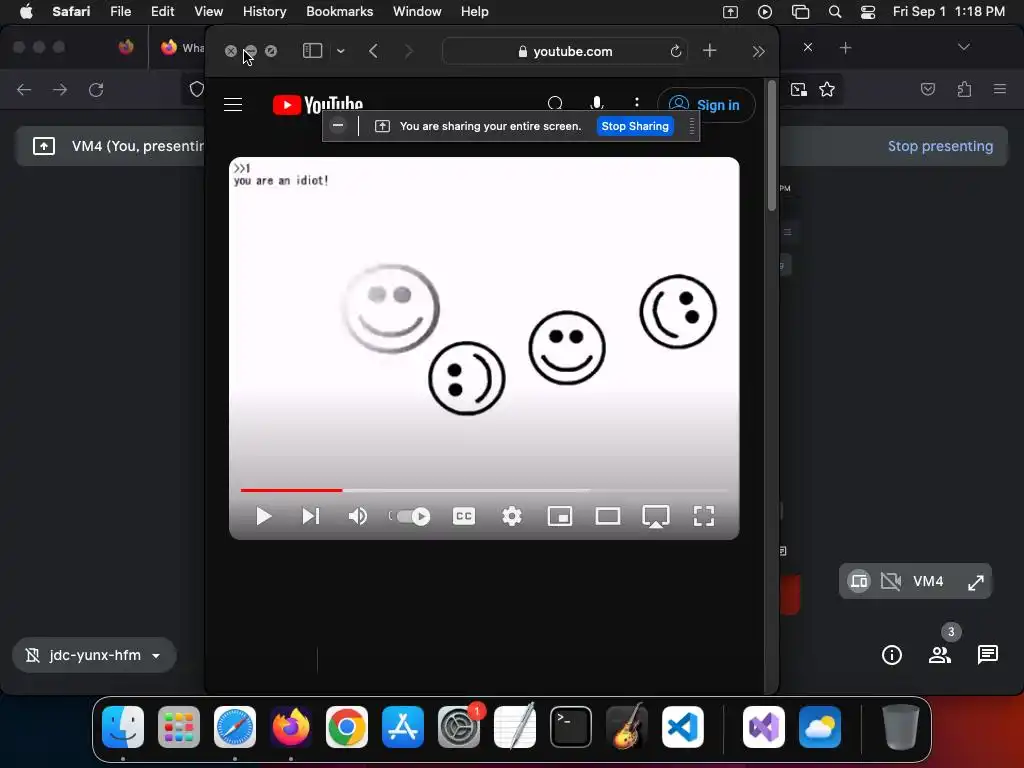Go forward in Safari
Image resolution: width=1024 pixels, height=768 pixels.
coord(409,51)
